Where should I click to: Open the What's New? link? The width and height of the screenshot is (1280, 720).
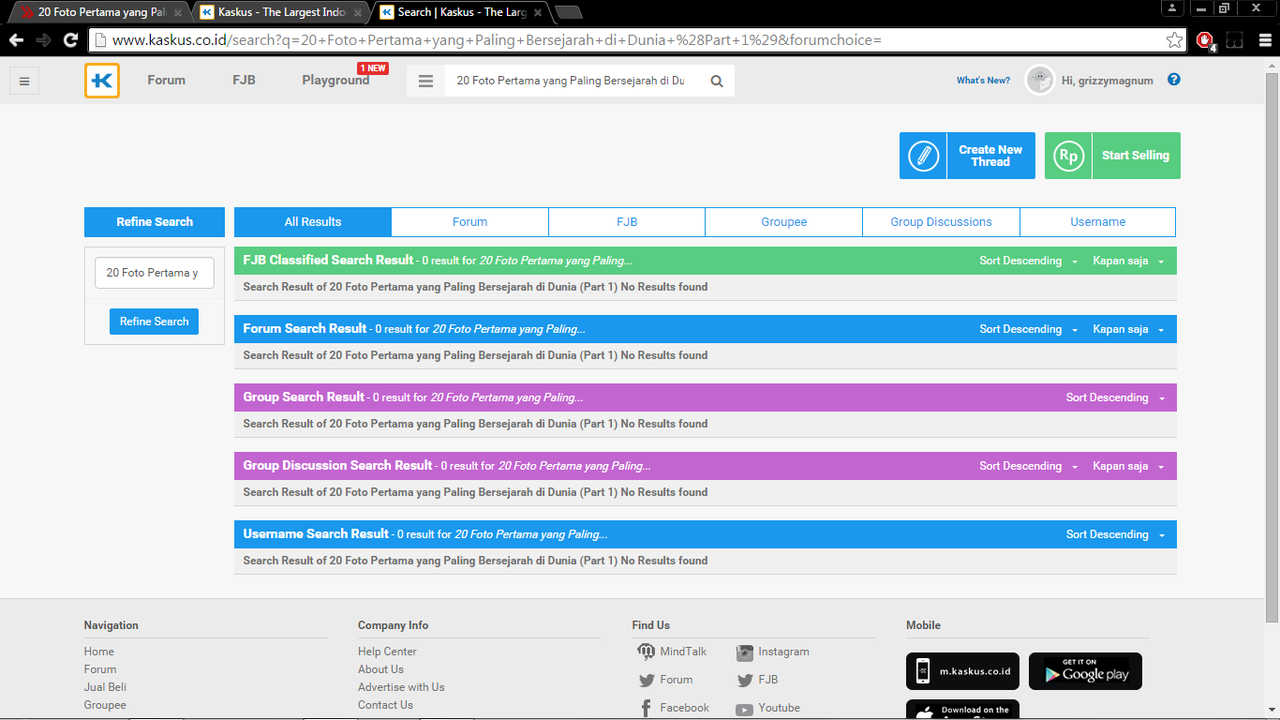point(983,81)
